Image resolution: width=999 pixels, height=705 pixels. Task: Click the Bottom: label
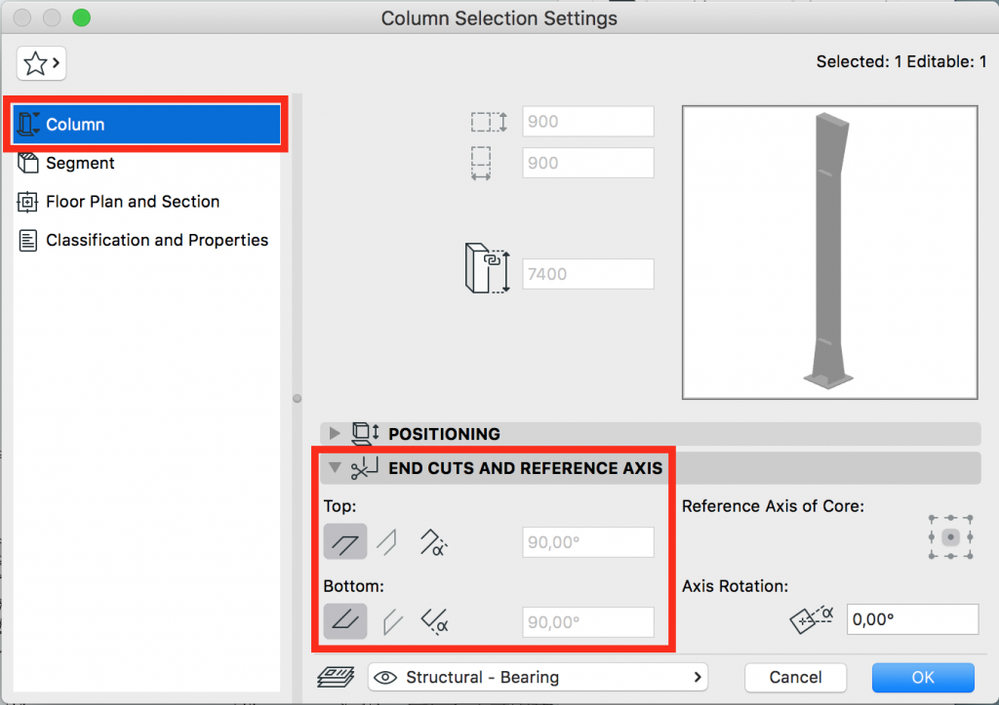pyautogui.click(x=354, y=586)
